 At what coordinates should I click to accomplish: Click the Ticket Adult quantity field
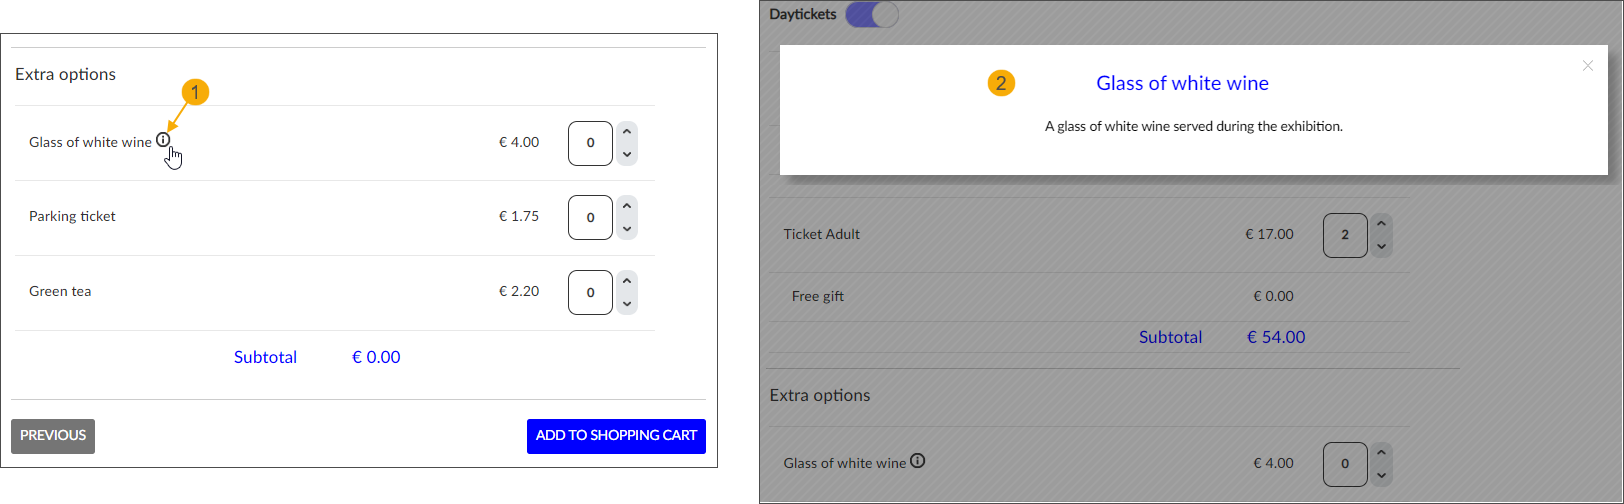pos(1344,235)
